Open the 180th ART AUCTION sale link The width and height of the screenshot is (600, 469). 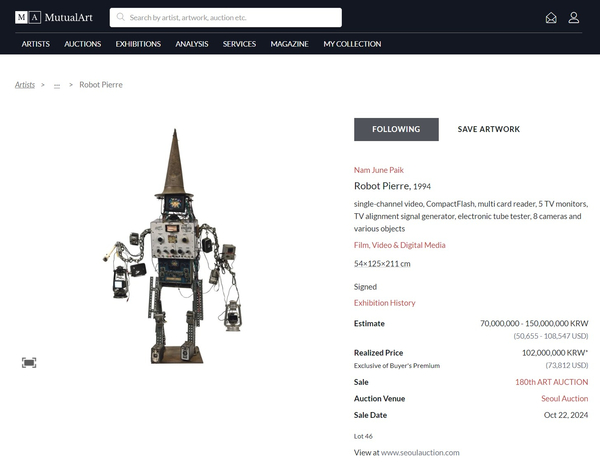551,382
